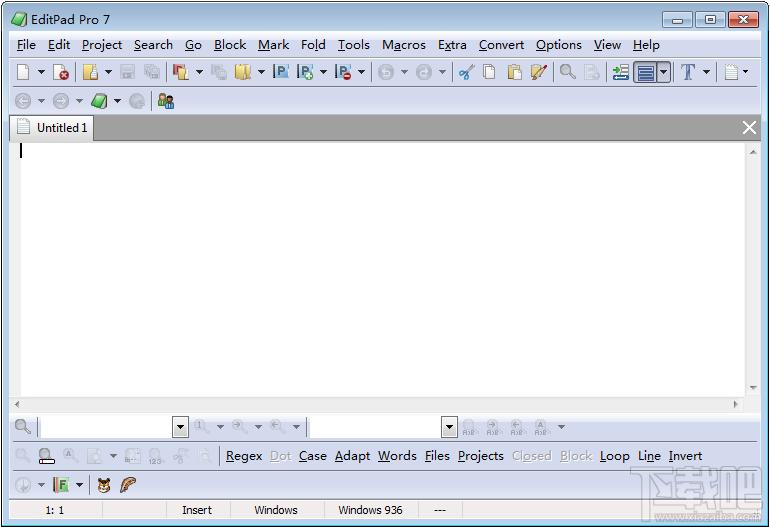The width and height of the screenshot is (770, 527).
Task: Click the Insert mode status indicator
Action: (x=197, y=510)
